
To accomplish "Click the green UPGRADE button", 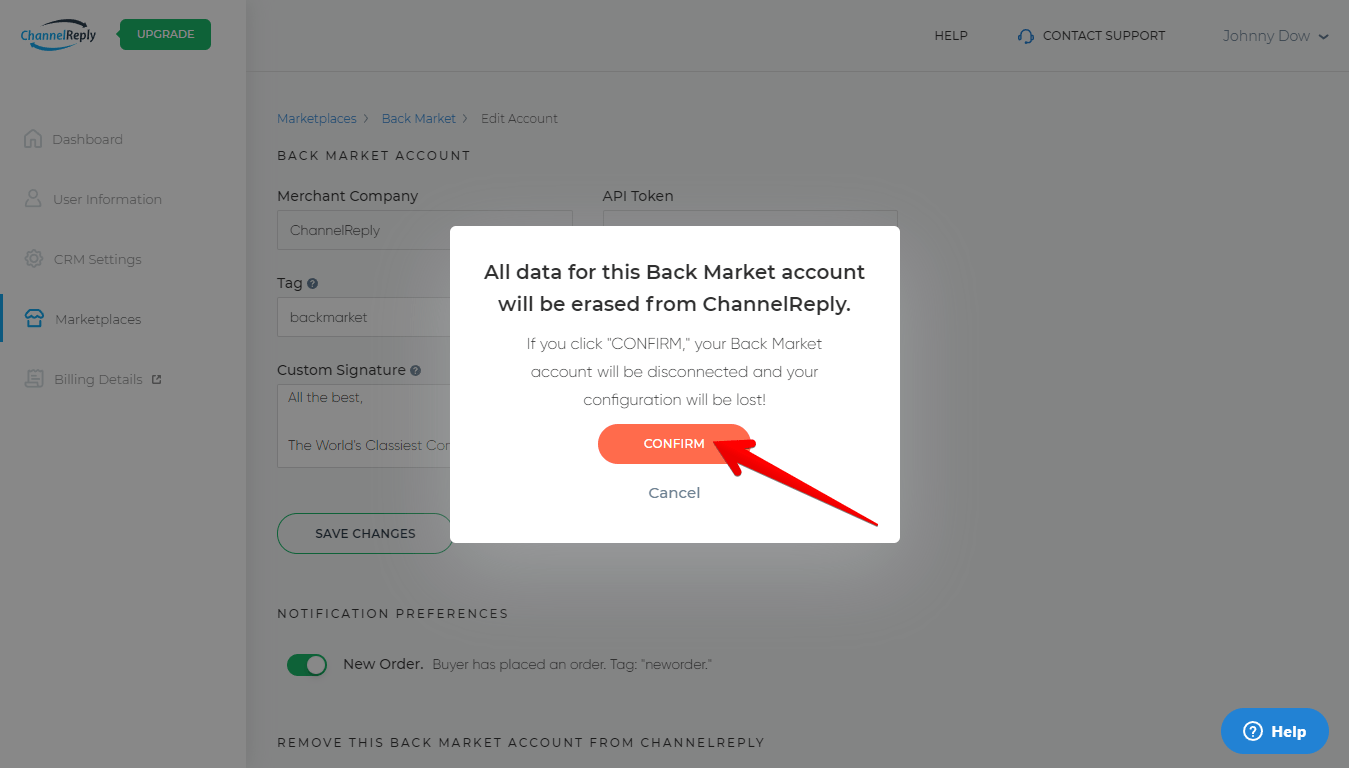I will (164, 33).
